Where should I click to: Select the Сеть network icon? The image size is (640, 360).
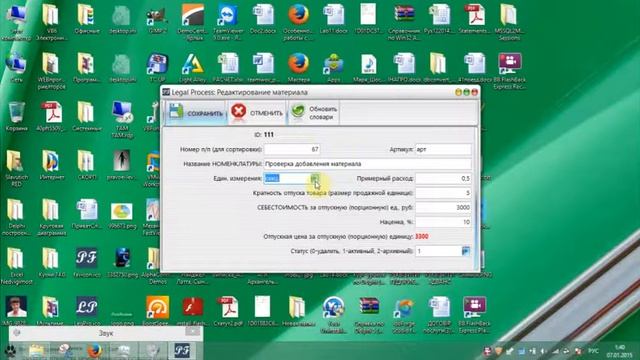click(x=16, y=67)
